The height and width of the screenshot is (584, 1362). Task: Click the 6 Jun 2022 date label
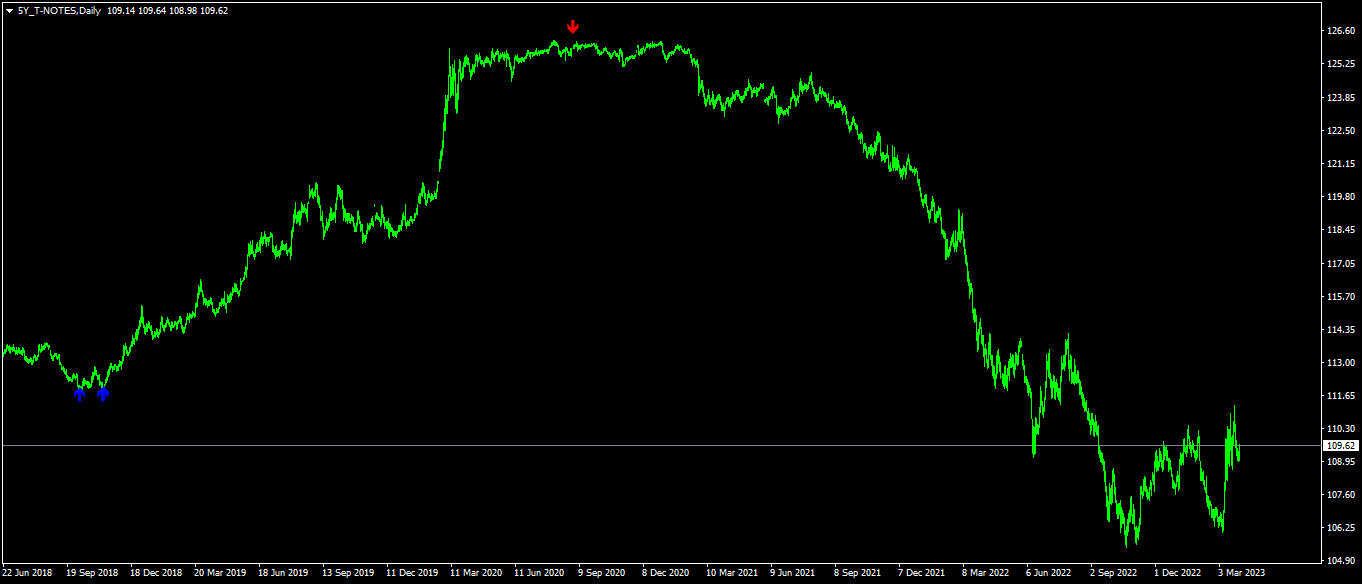(x=1050, y=573)
